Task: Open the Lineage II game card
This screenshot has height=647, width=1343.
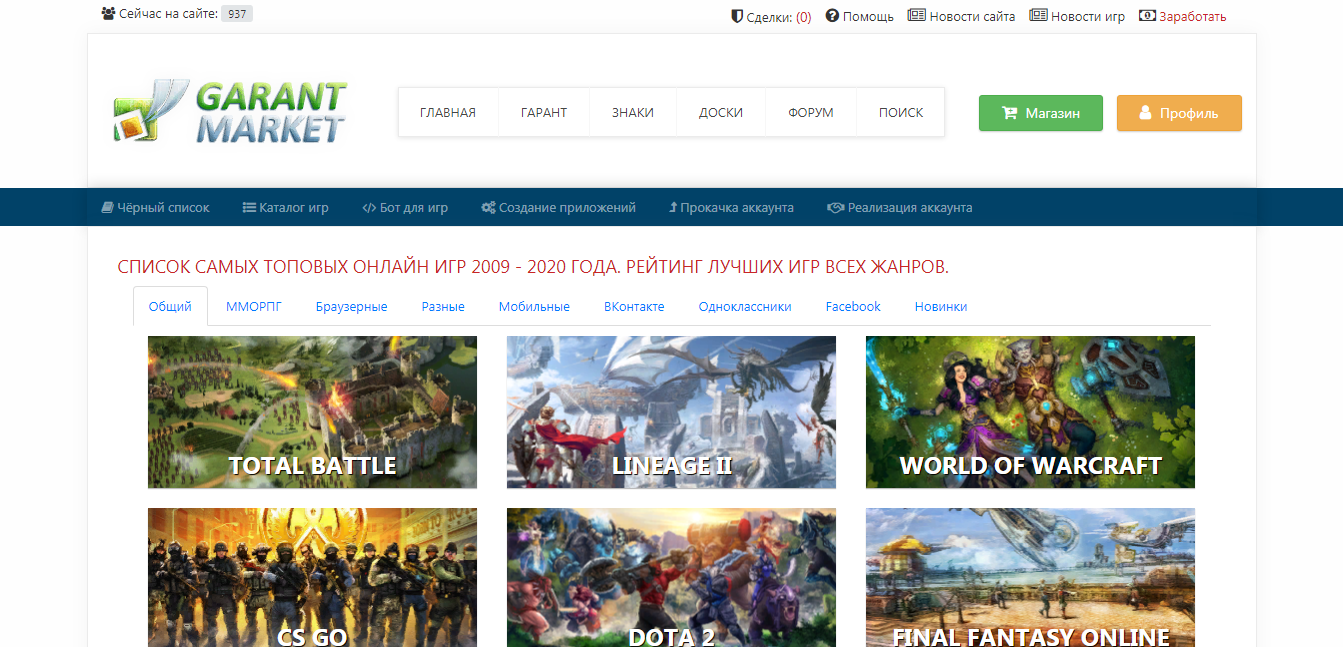Action: (671, 412)
